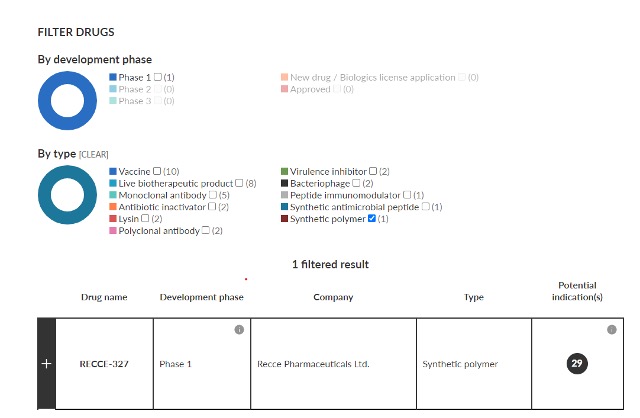Screen dimensions: 640x418
Task: Click the Vaccine blue color swatch
Action: [x=113, y=172]
